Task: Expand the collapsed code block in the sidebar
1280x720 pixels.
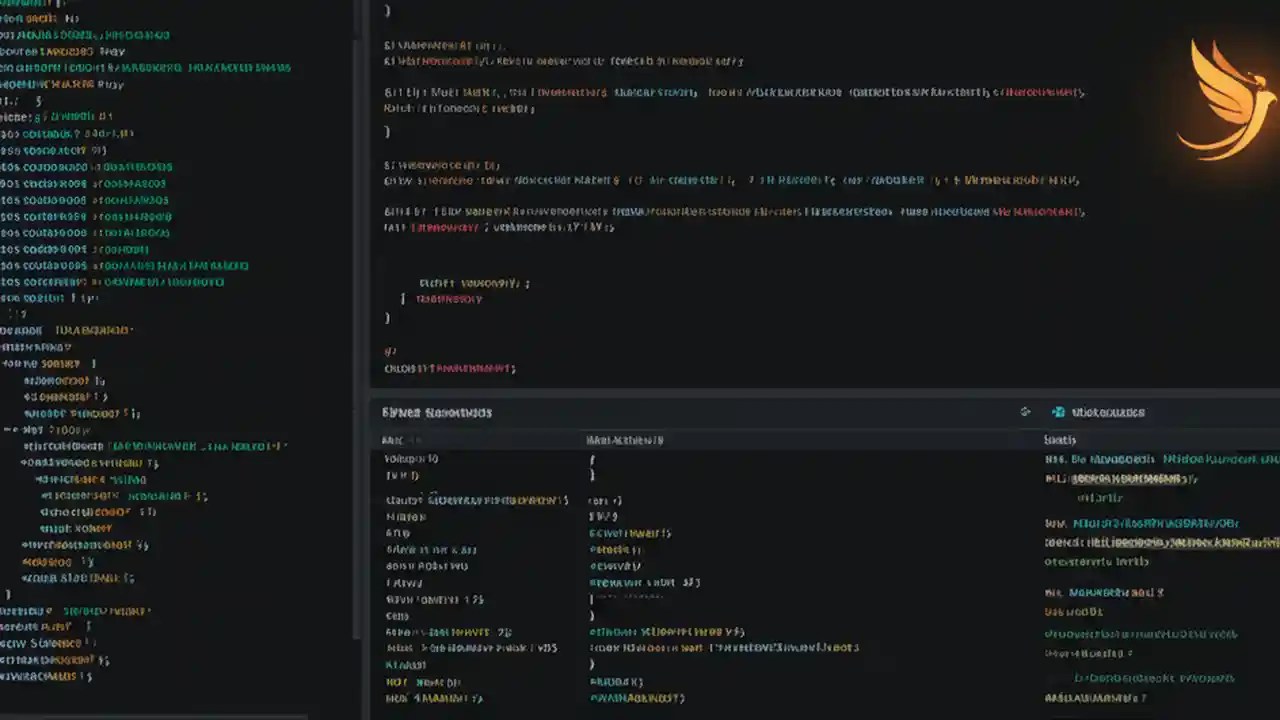Action: [x=8, y=429]
